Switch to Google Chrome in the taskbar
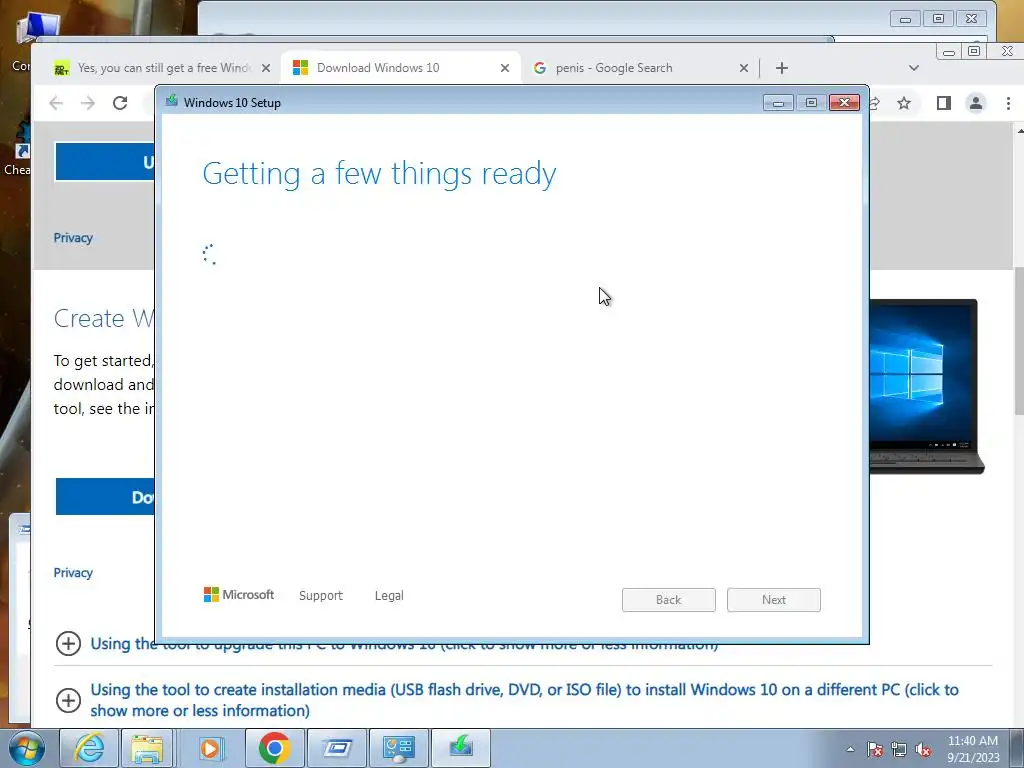 coord(274,748)
